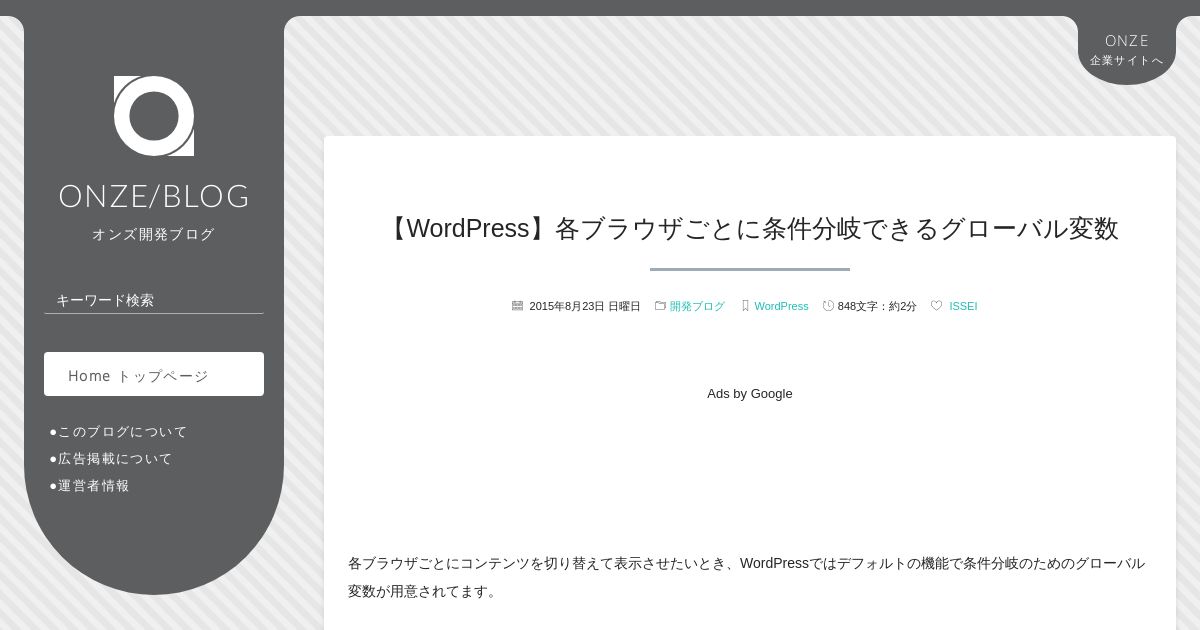Screen dimensions: 1200x630
Task: Open the ONZE/BLOG site title
Action: point(154,196)
